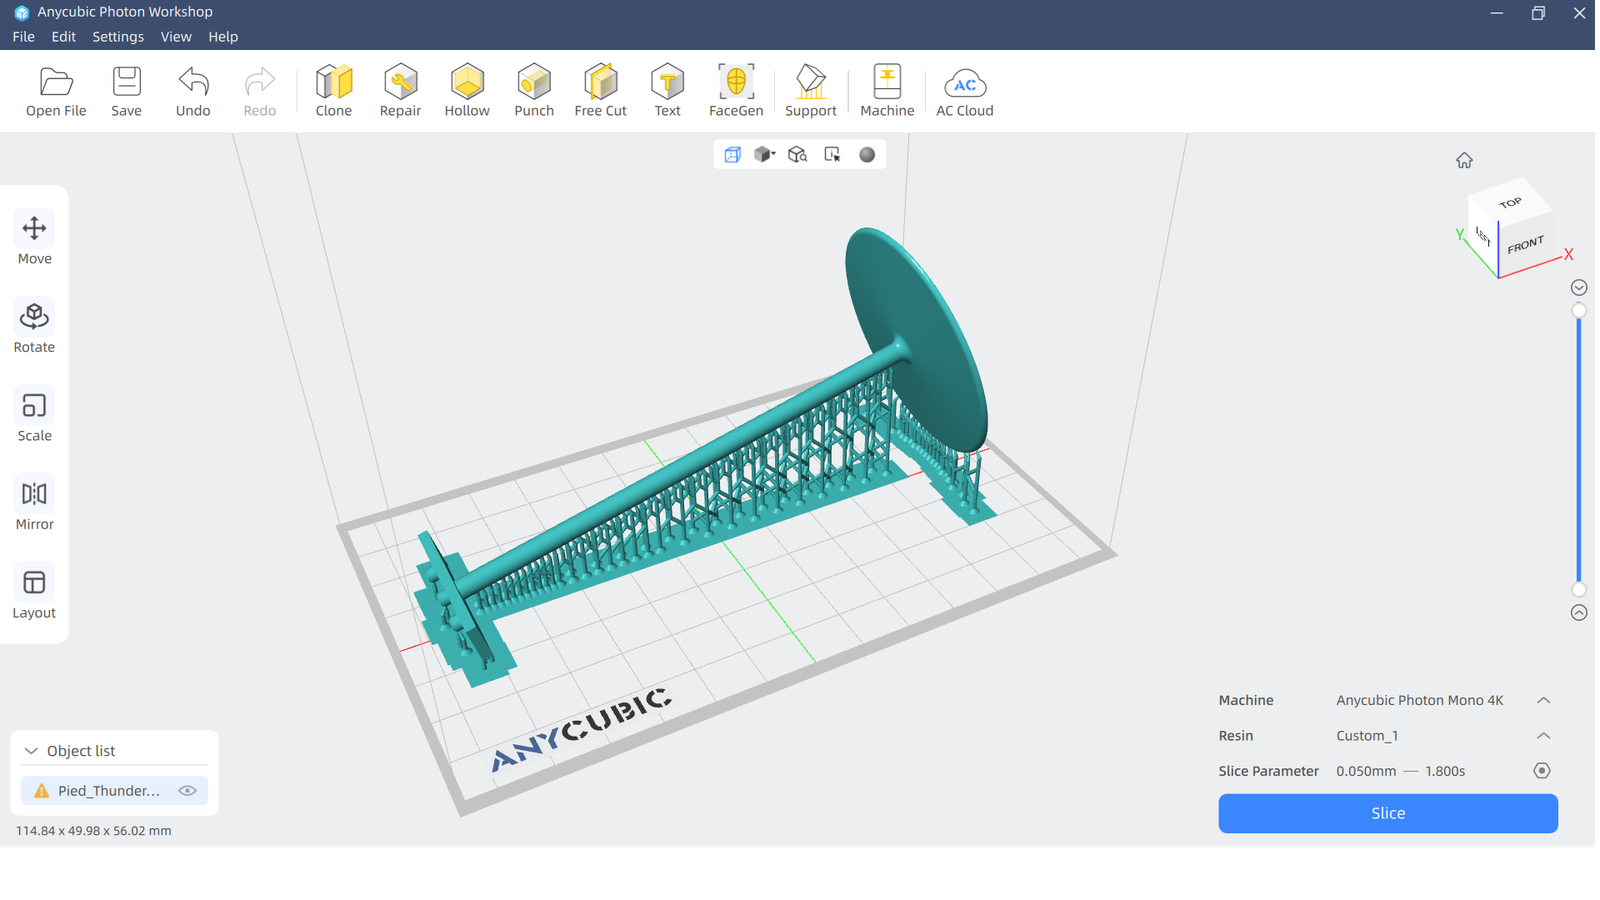This screenshot has height=900, width=1600.
Task: Open the solid cube view dropdown
Action: coord(765,154)
